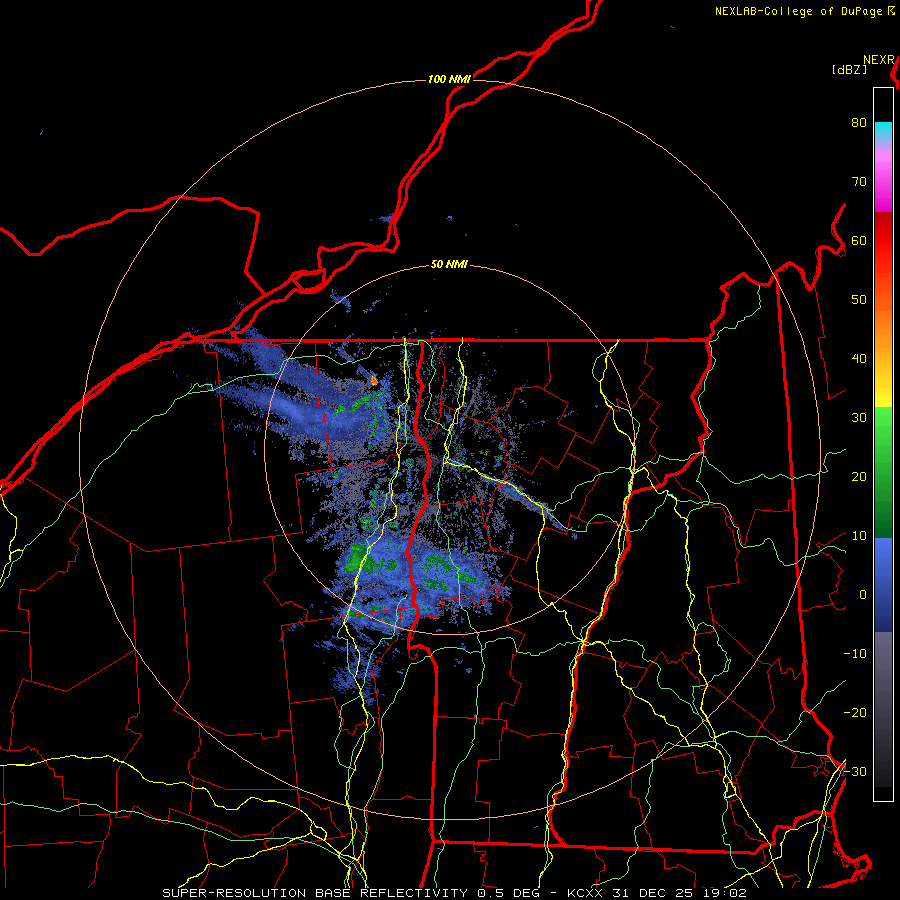
Task: Click the 50 NMI range ring label
Action: pyautogui.click(x=449, y=265)
